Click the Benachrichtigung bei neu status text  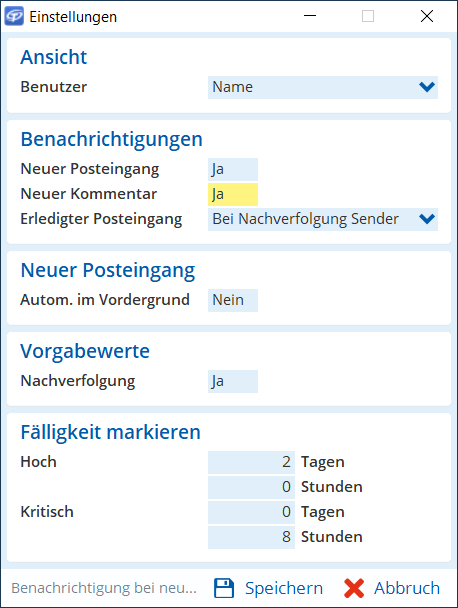[104, 588]
